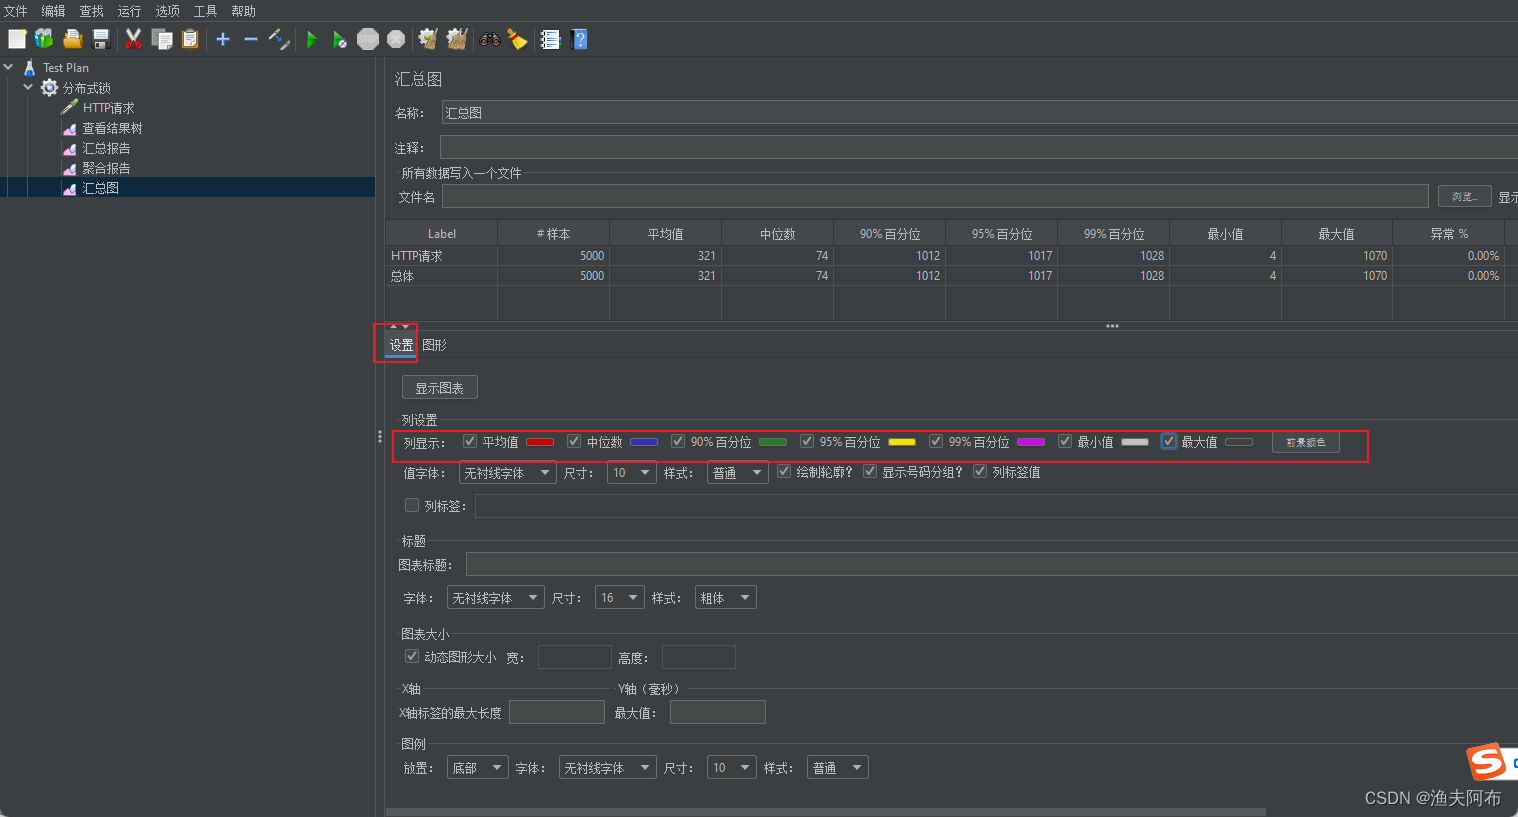
Task: Click the Copy toolbar icon
Action: point(161,39)
